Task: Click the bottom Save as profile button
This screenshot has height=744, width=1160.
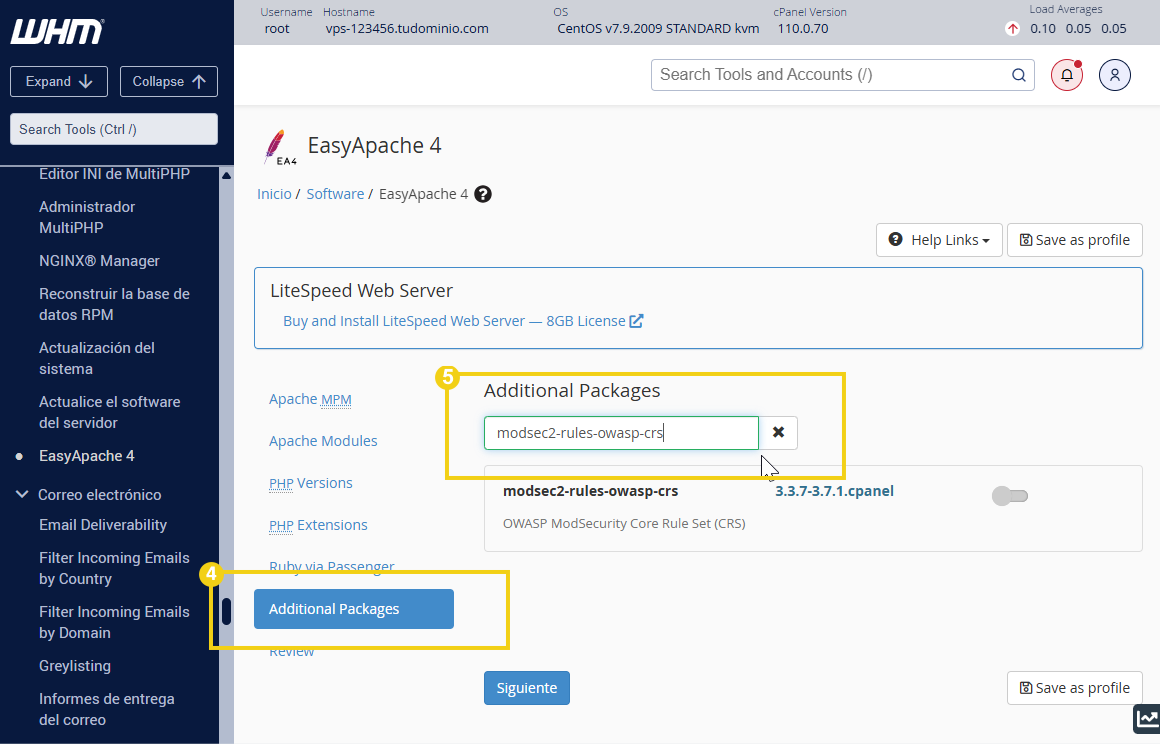Action: coord(1075,688)
